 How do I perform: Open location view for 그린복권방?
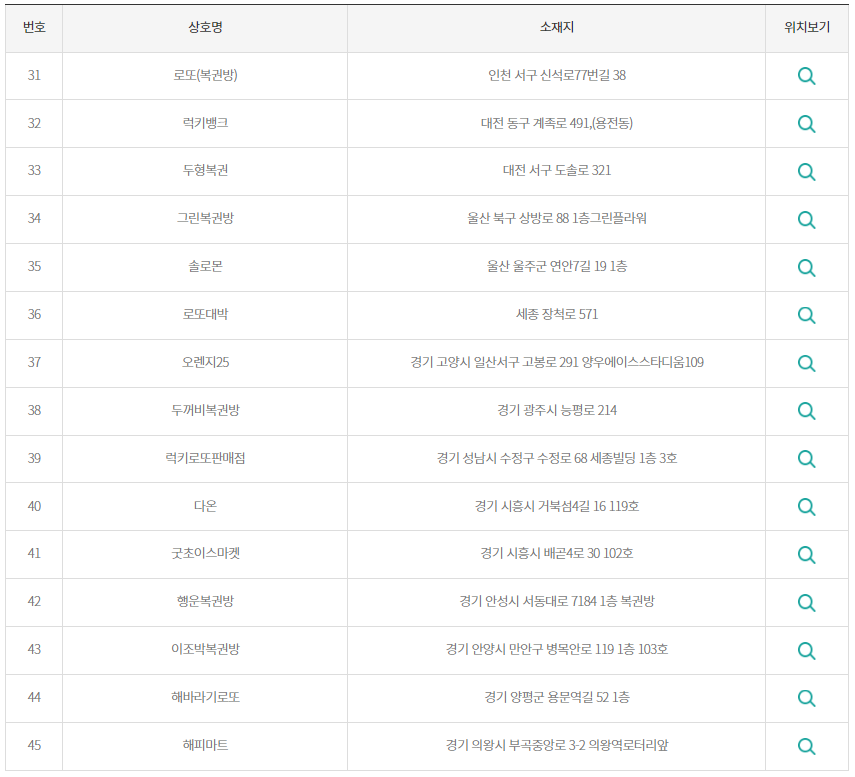(806, 220)
